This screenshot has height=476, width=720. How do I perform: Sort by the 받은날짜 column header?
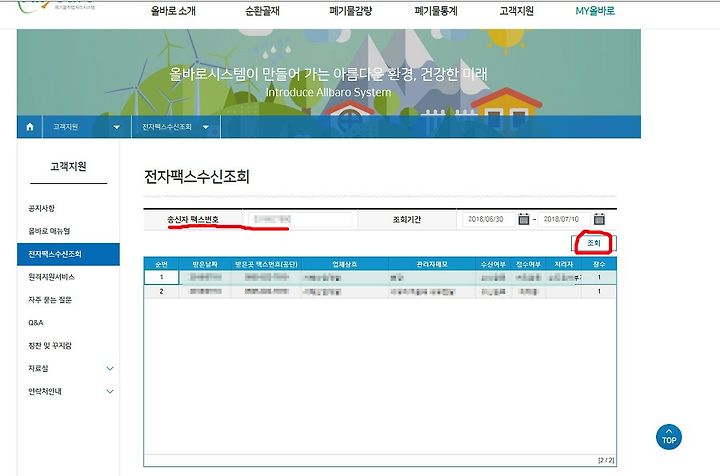tap(205, 264)
